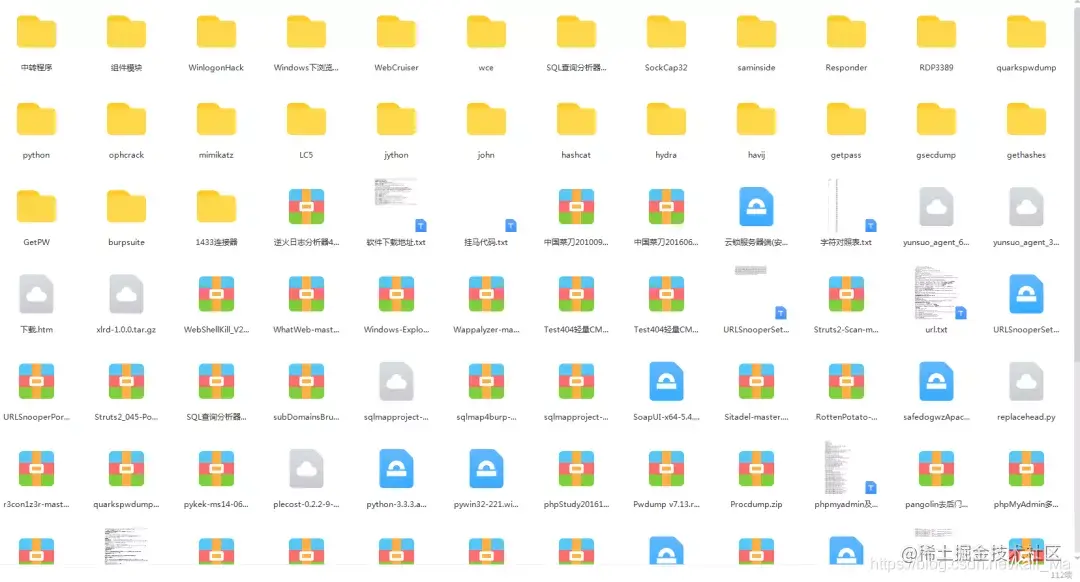Screen dimensions: 1080x582
Task: Select the Windows-Explo archive
Action: tap(396, 294)
